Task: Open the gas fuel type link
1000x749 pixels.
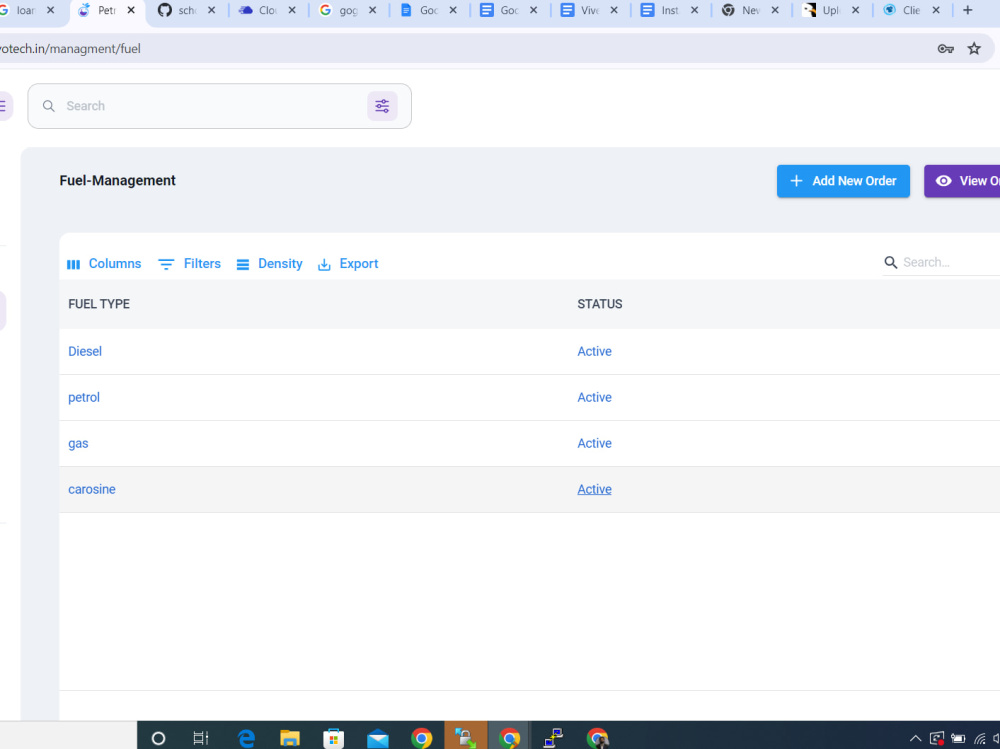Action: pyautogui.click(x=78, y=443)
